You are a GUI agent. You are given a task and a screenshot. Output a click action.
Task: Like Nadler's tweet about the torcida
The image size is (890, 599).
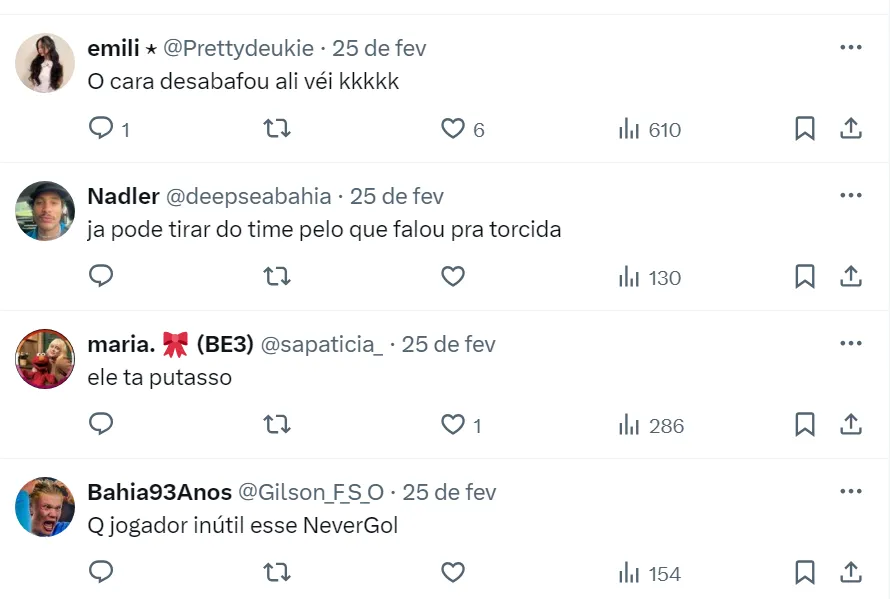[453, 277]
